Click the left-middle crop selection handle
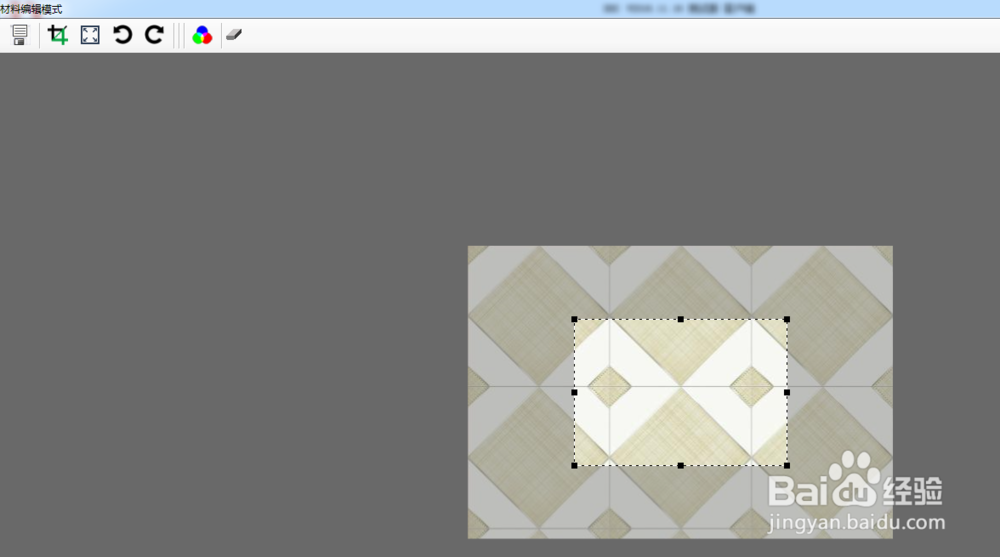Viewport: 1000px width, 557px height. coord(575,392)
